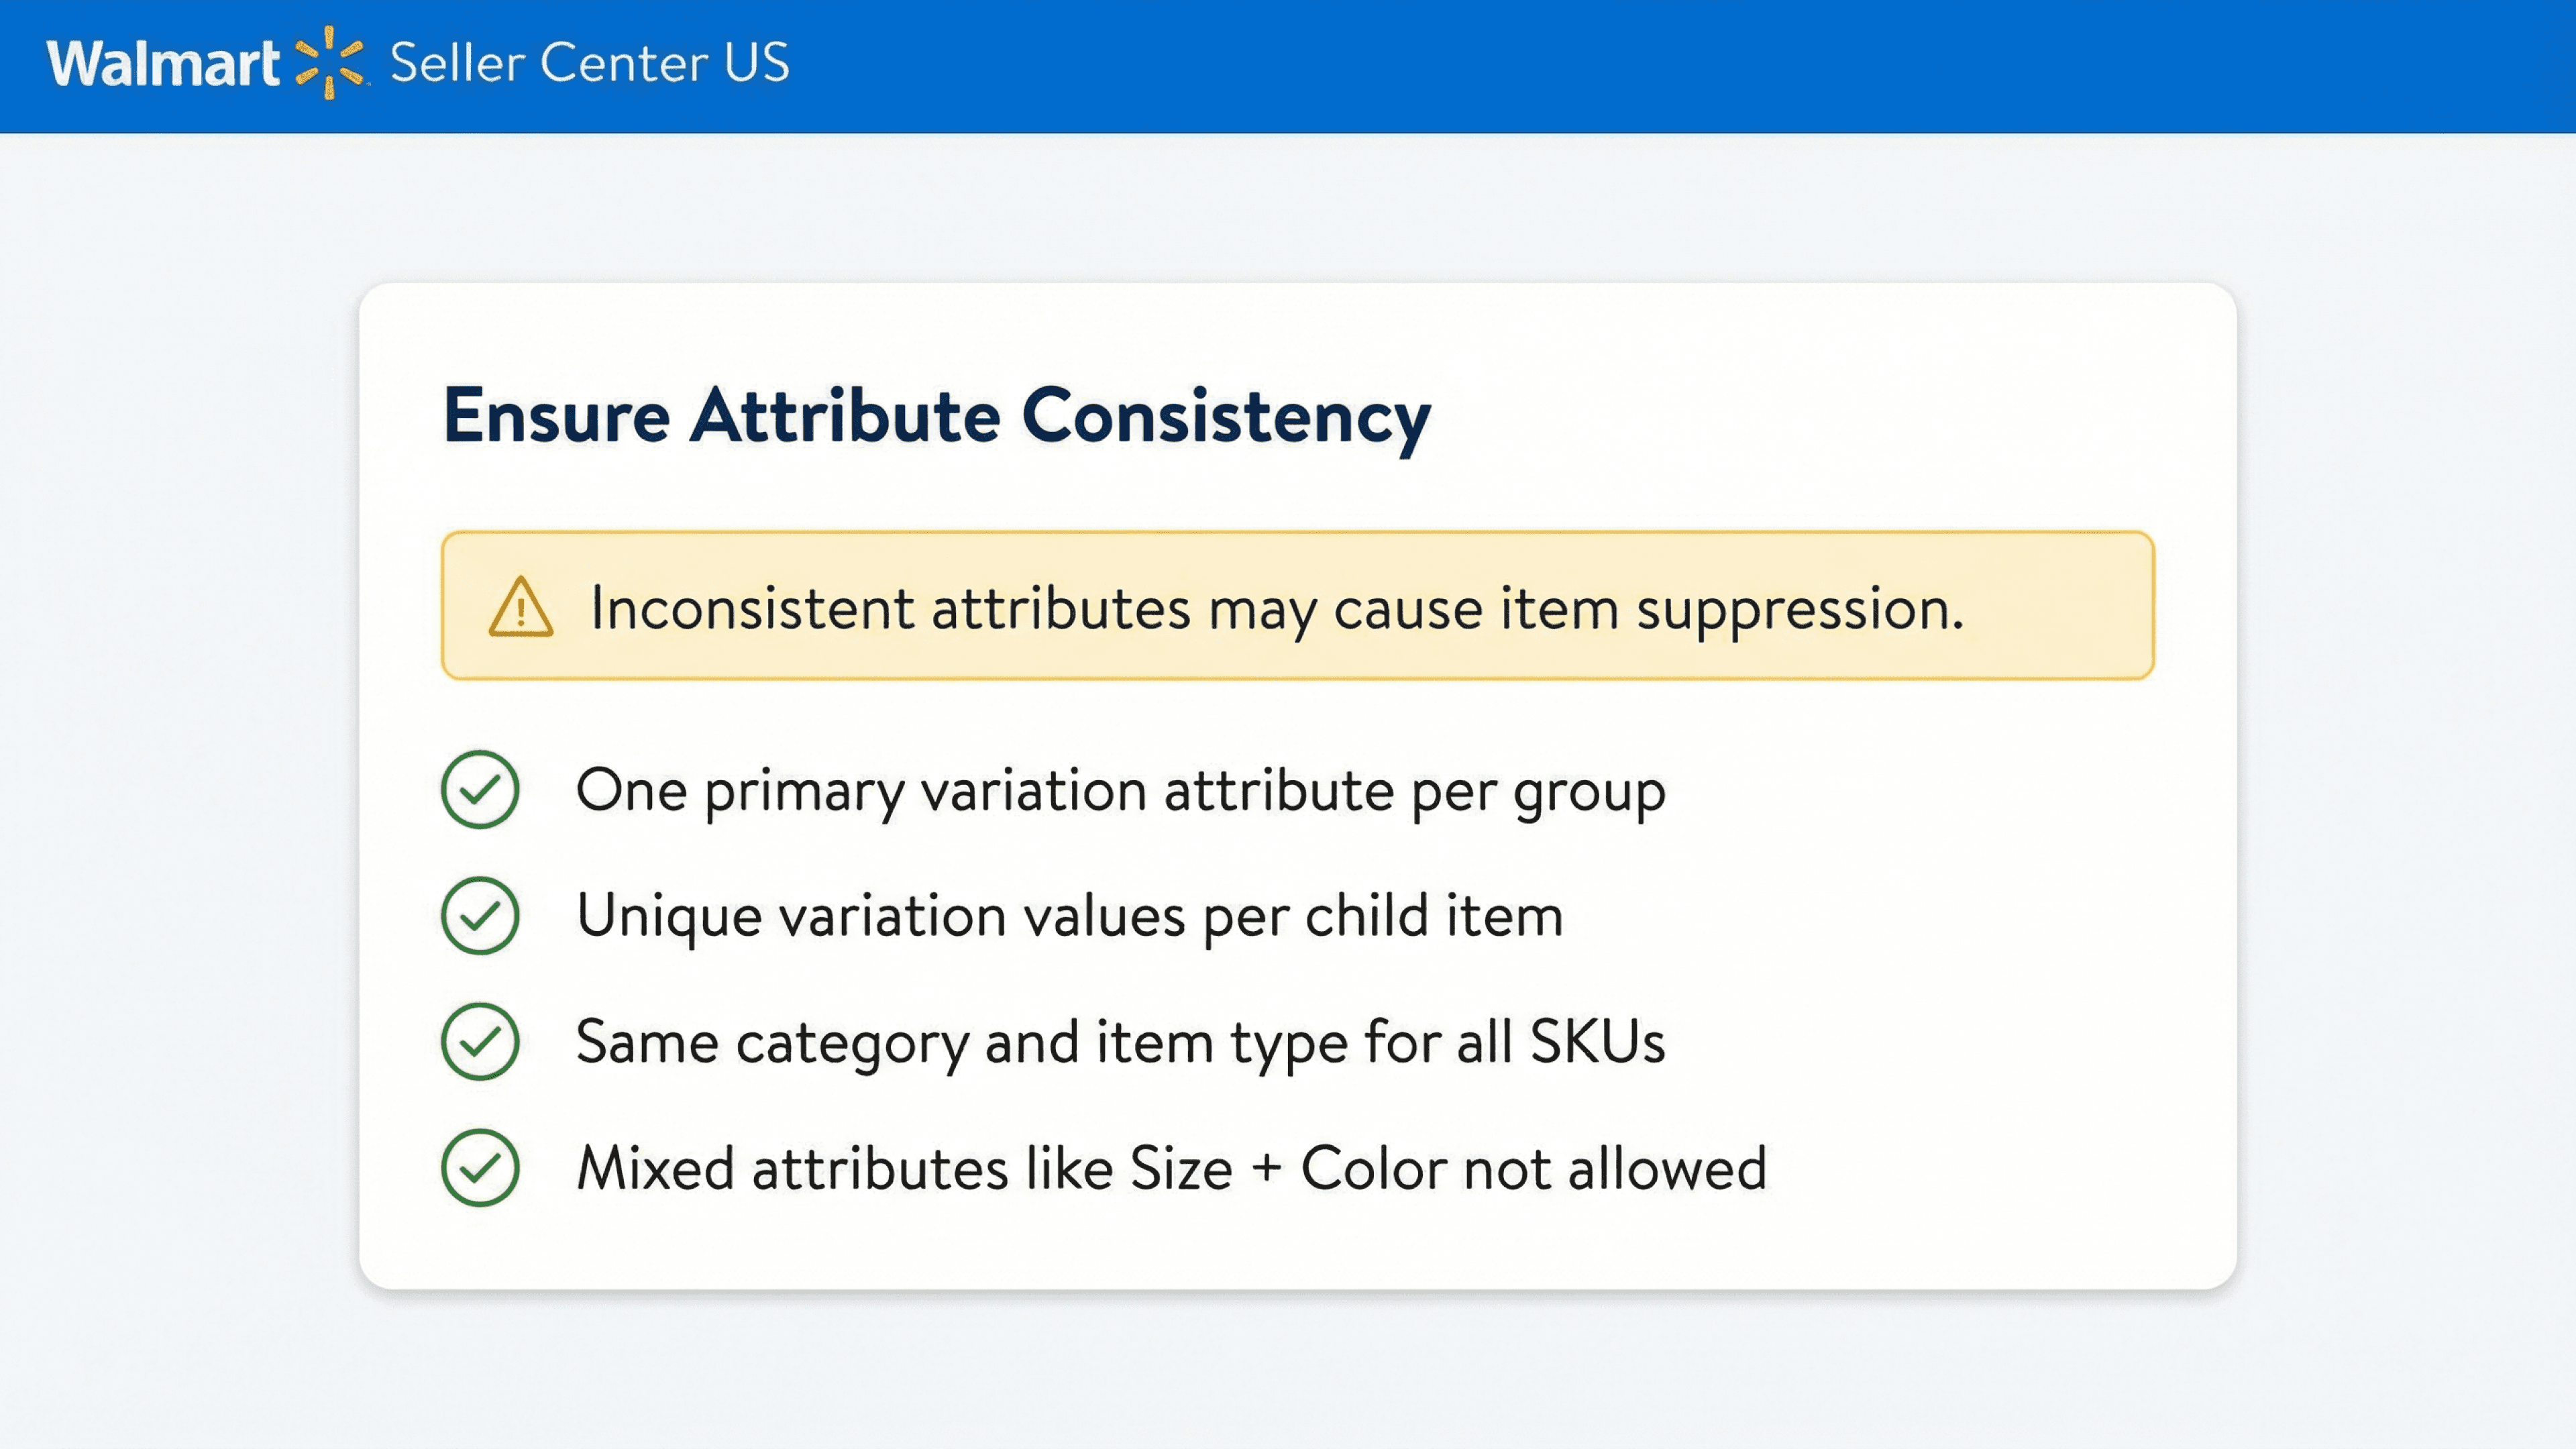Click the word 'Consistency' in the card heading
This screenshot has width=2576, height=1449.
click(1225, 416)
